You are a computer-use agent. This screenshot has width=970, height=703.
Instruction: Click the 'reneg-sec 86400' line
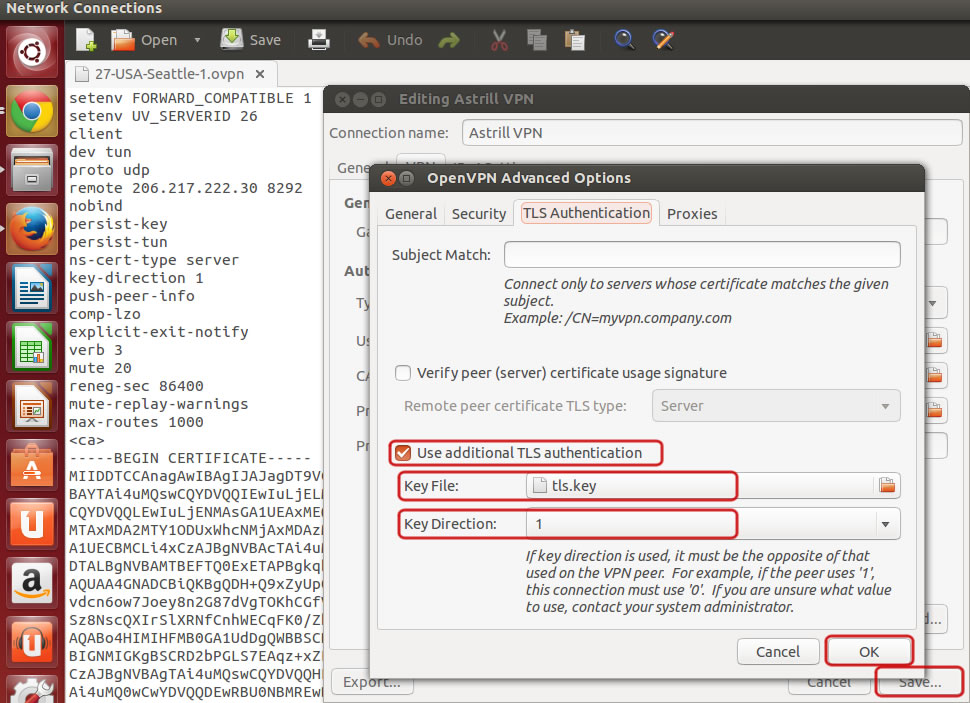click(x=136, y=386)
